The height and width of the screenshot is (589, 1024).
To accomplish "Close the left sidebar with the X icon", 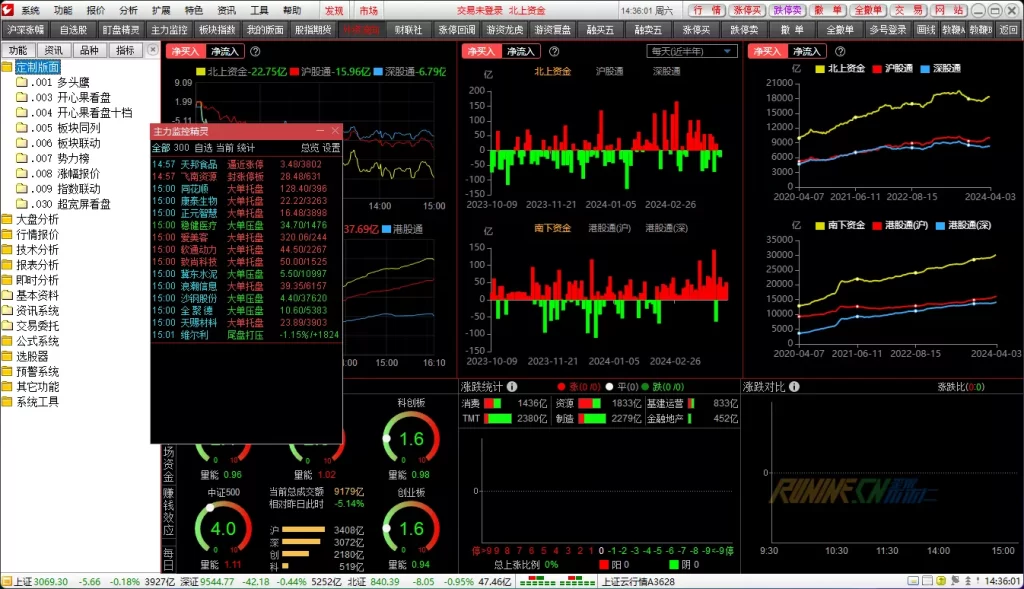I will coord(152,49).
